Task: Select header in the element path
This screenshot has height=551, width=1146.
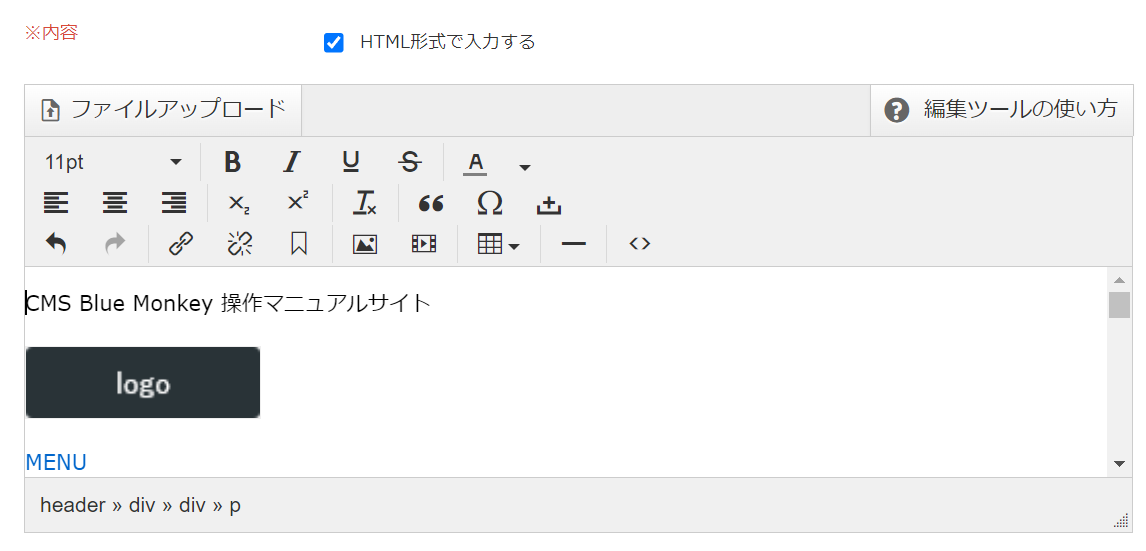Action: [x=73, y=505]
